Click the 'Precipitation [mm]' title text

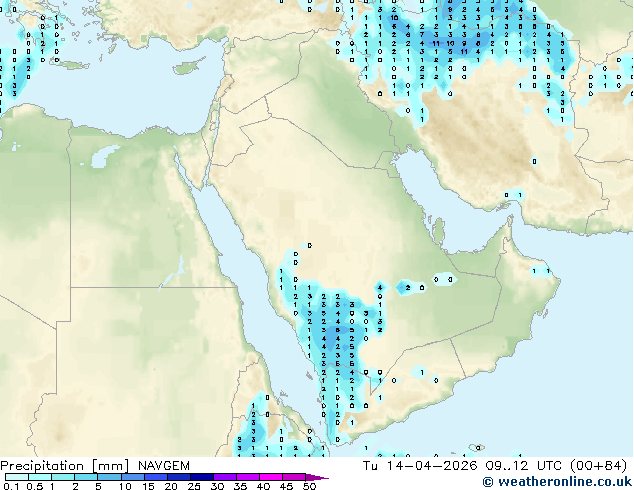[x=65, y=466]
